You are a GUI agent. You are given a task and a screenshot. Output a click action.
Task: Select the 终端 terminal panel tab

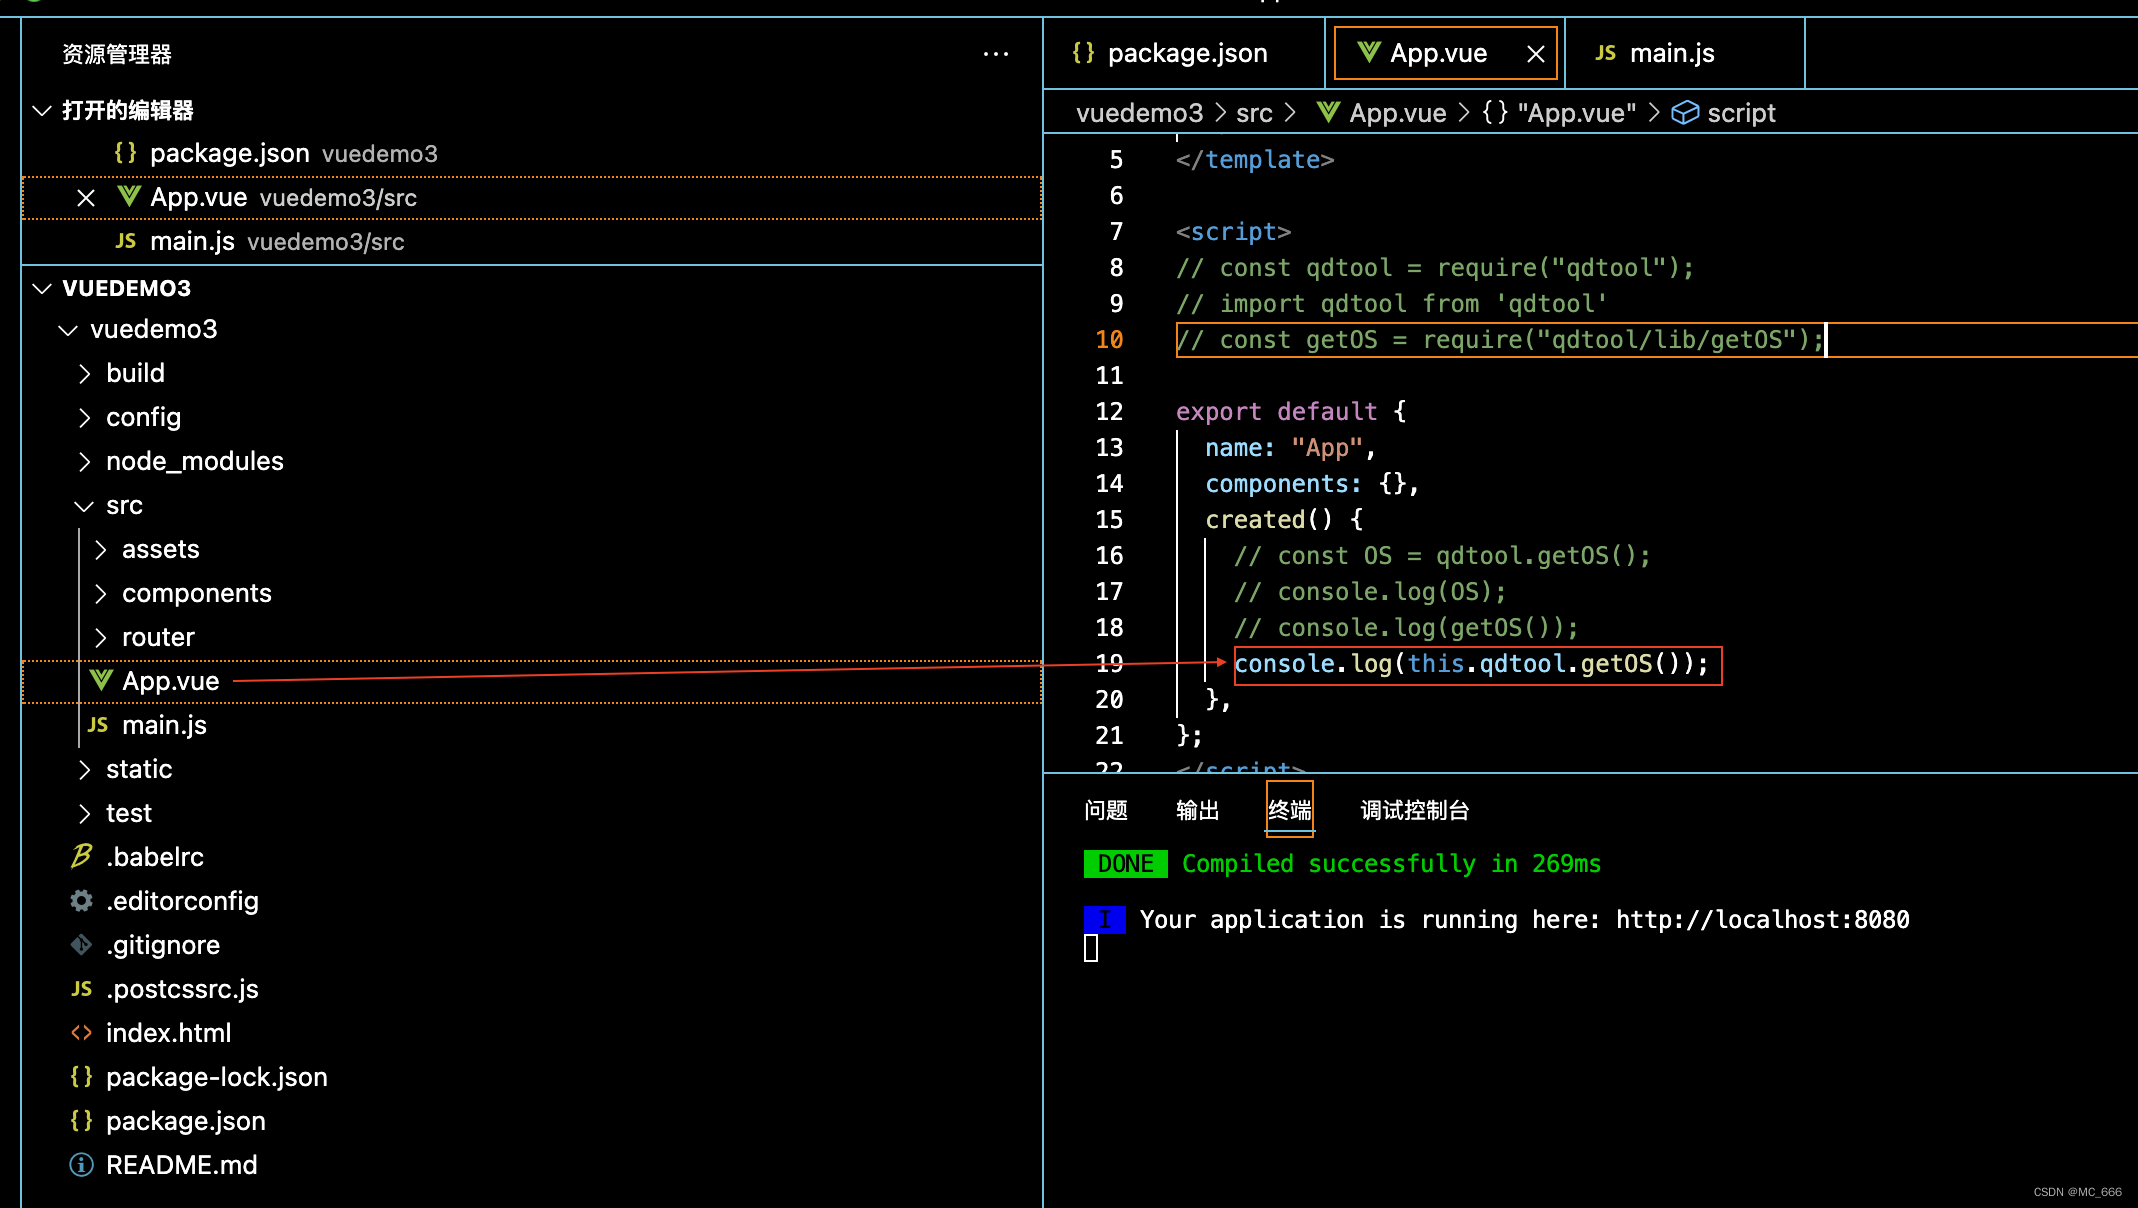[x=1290, y=810]
